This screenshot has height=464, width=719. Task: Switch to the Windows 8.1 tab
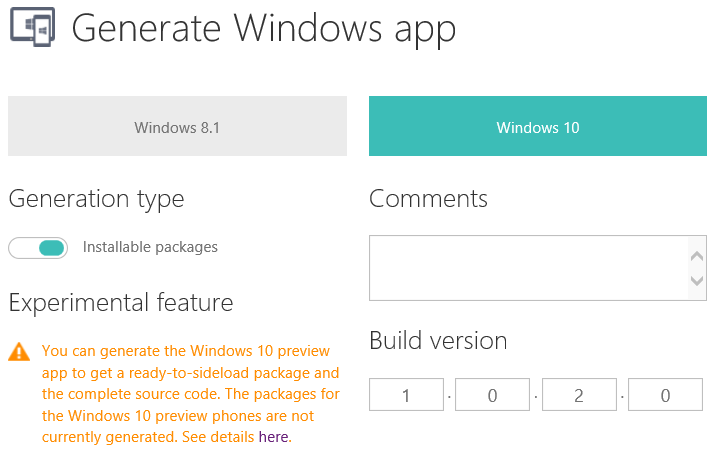177,126
